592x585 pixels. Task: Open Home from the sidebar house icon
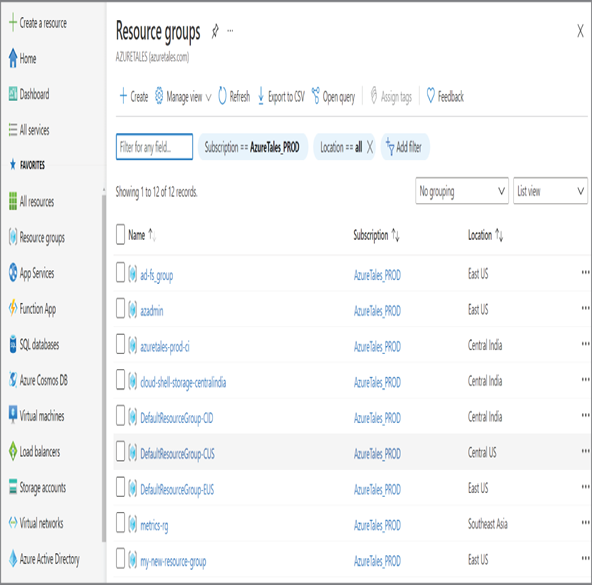(13, 58)
